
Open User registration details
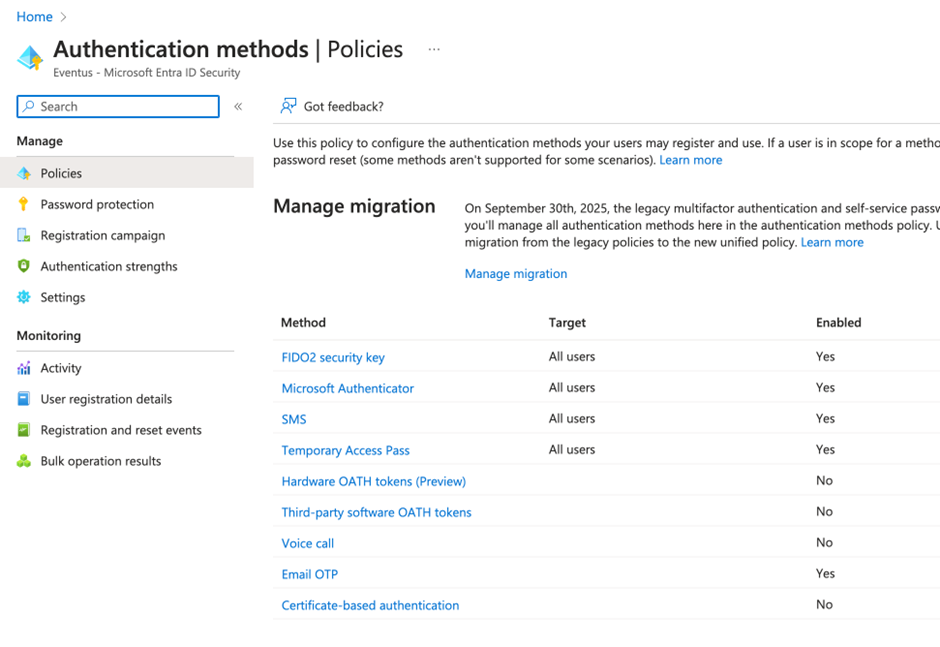click(106, 399)
